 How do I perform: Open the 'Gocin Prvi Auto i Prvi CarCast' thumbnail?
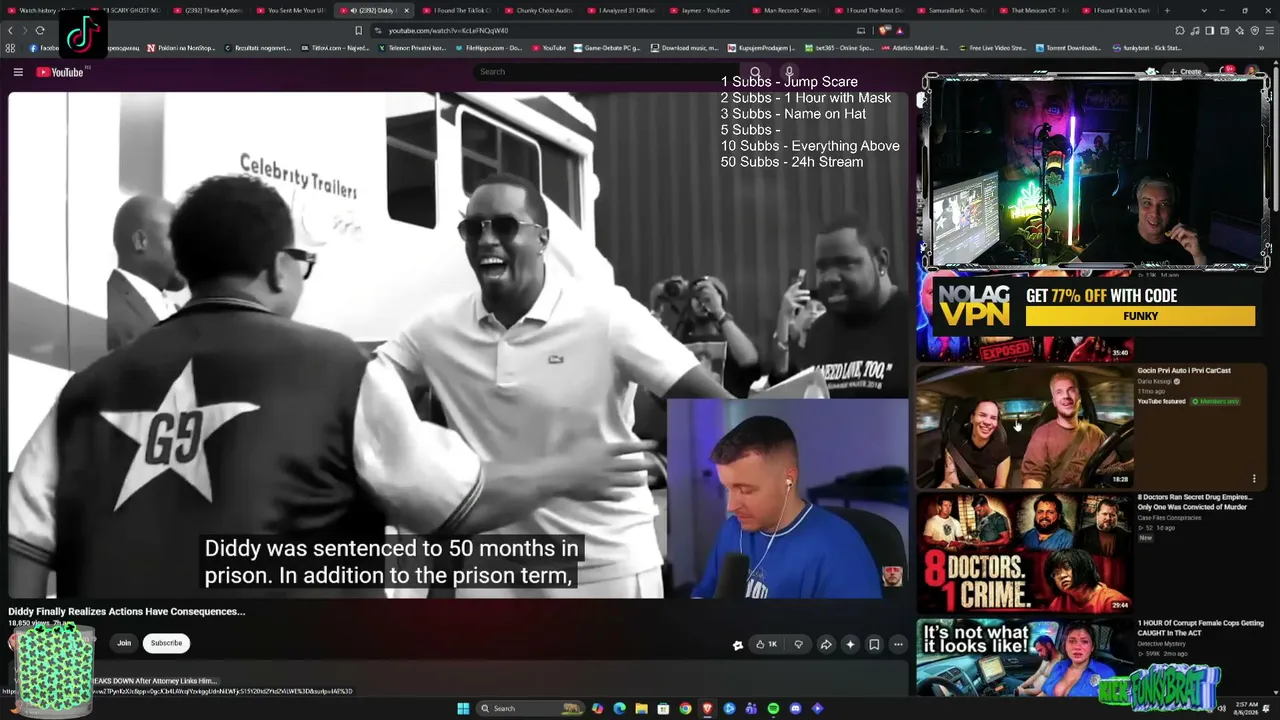[x=1024, y=426]
